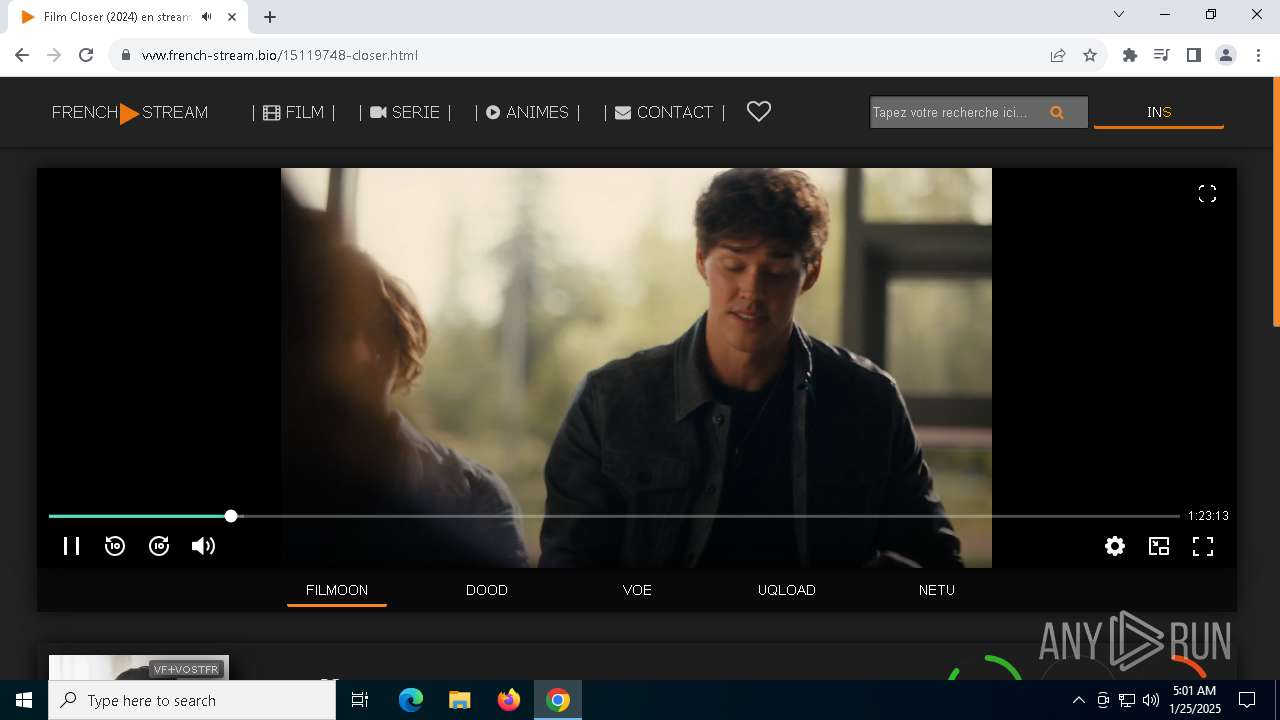Image resolution: width=1280 pixels, height=720 pixels.
Task: Share this page icon in the address bar
Action: (x=1058, y=55)
